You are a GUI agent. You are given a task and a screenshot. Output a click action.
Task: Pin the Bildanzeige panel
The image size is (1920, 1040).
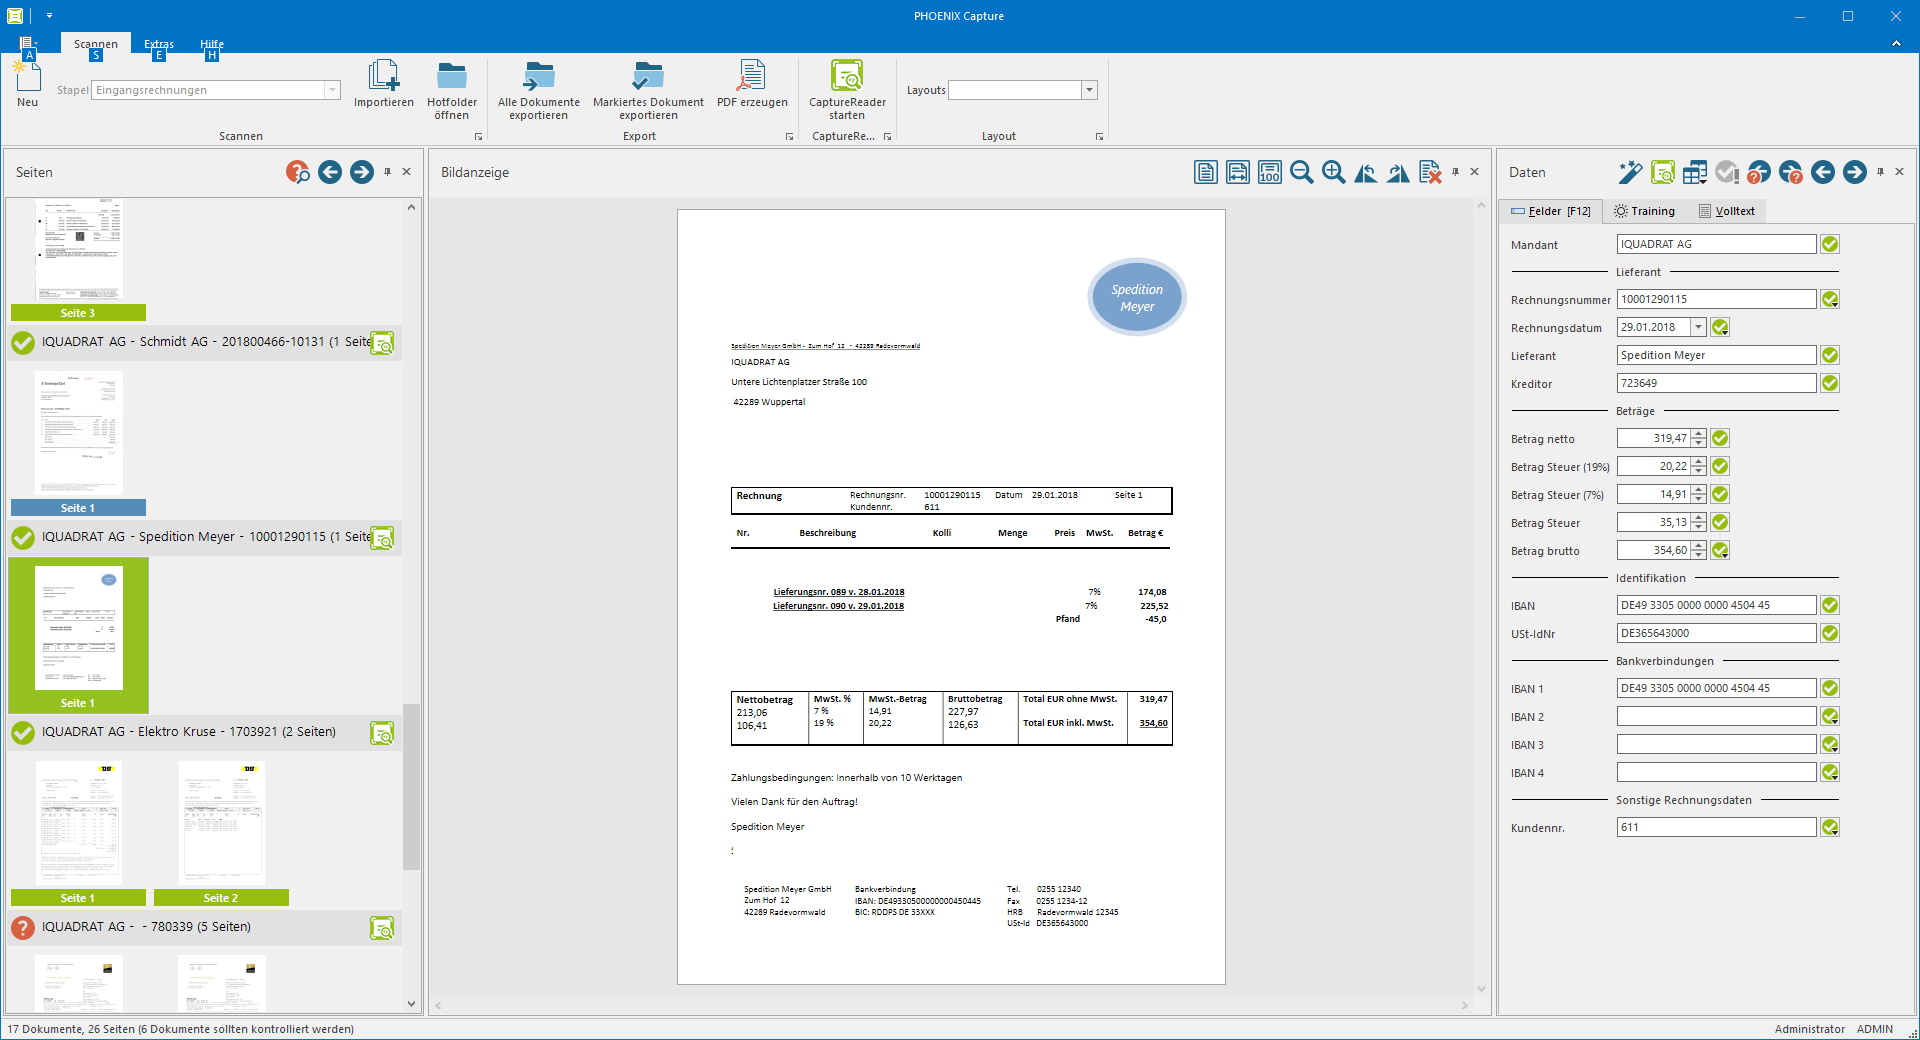coord(1455,172)
